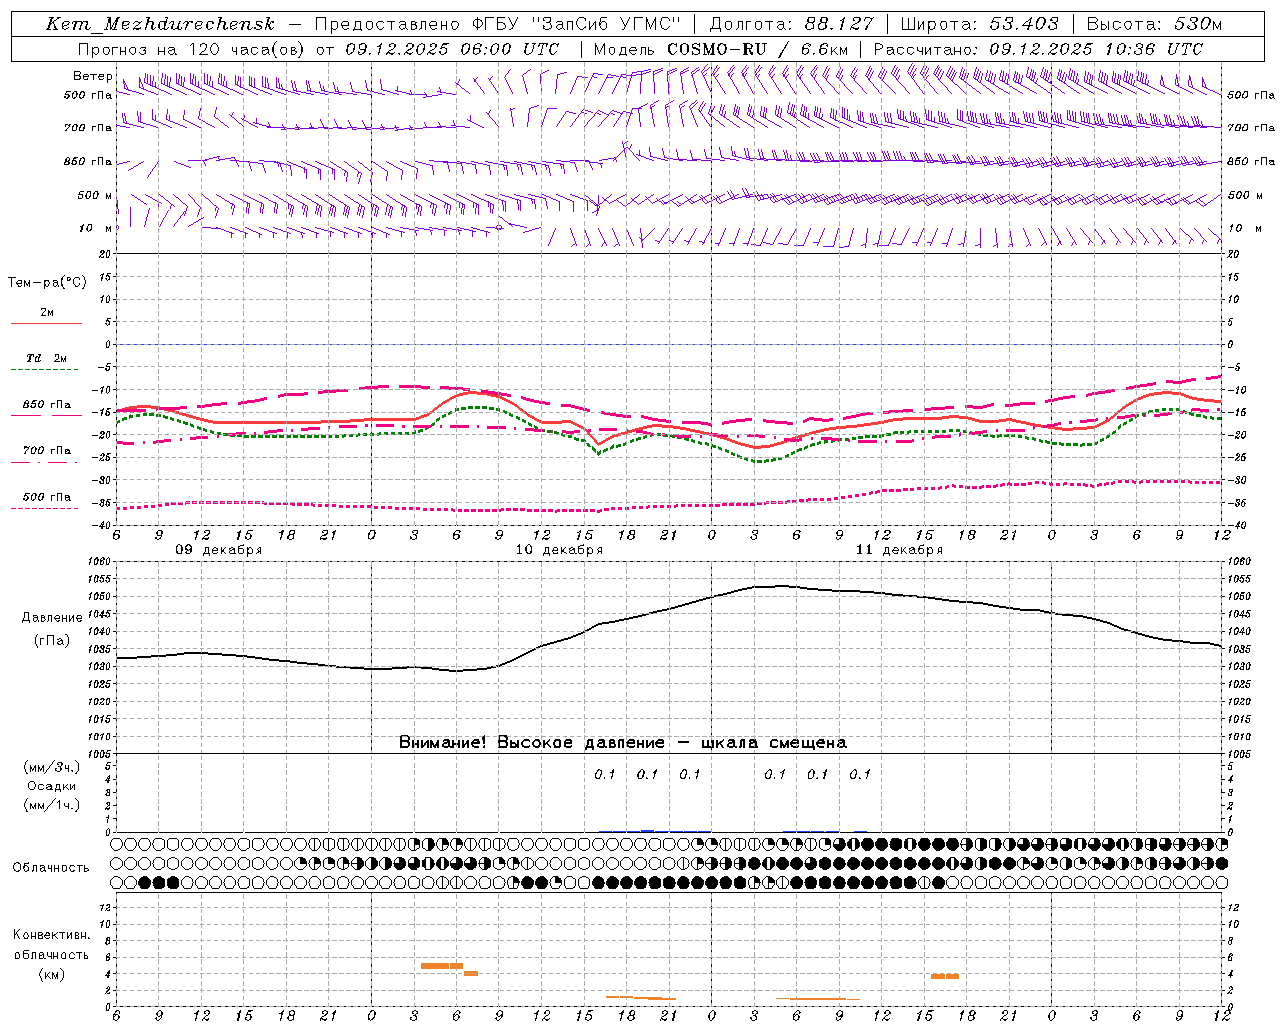Click the dash-dot 700 гПа temperature legend line
Screen dimensions: 1280x1024
(x=44, y=462)
